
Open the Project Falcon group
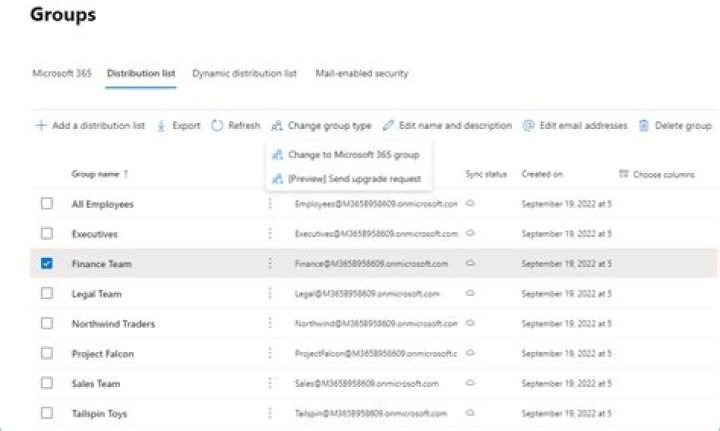point(103,354)
